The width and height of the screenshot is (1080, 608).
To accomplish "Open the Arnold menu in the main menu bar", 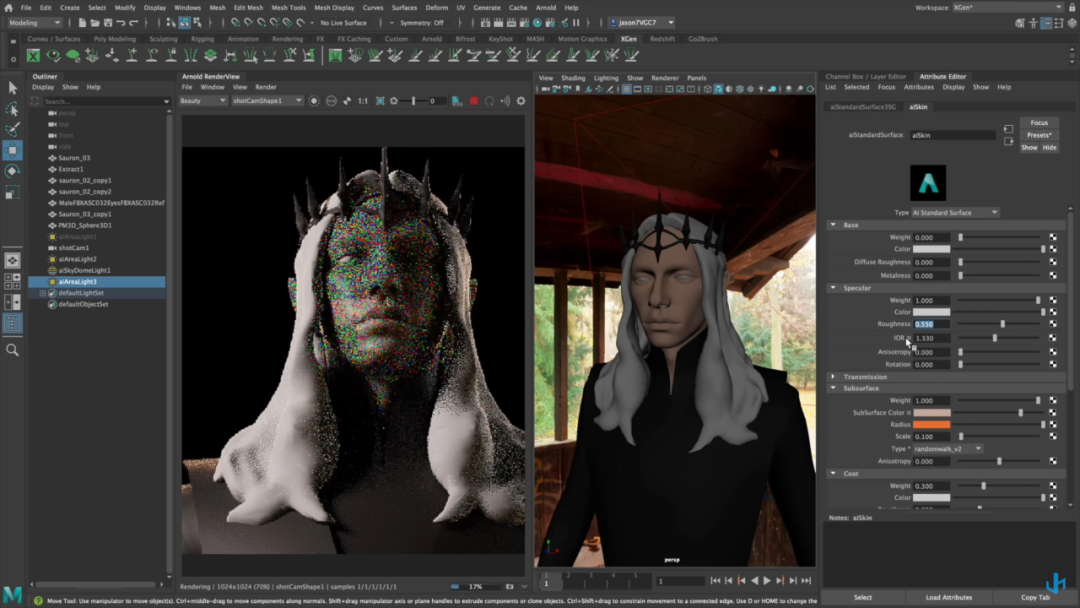I will click(546, 8).
